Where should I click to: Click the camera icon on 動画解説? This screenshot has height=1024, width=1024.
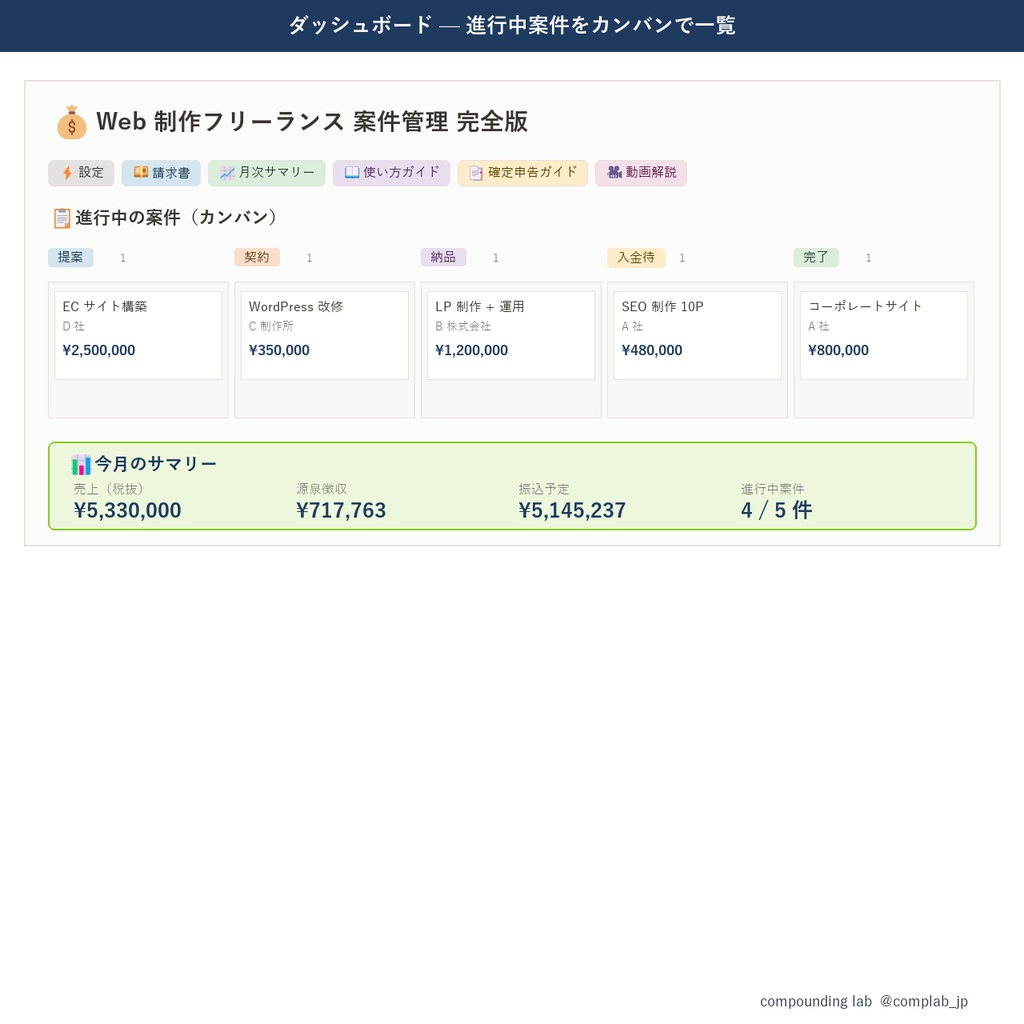coord(615,172)
